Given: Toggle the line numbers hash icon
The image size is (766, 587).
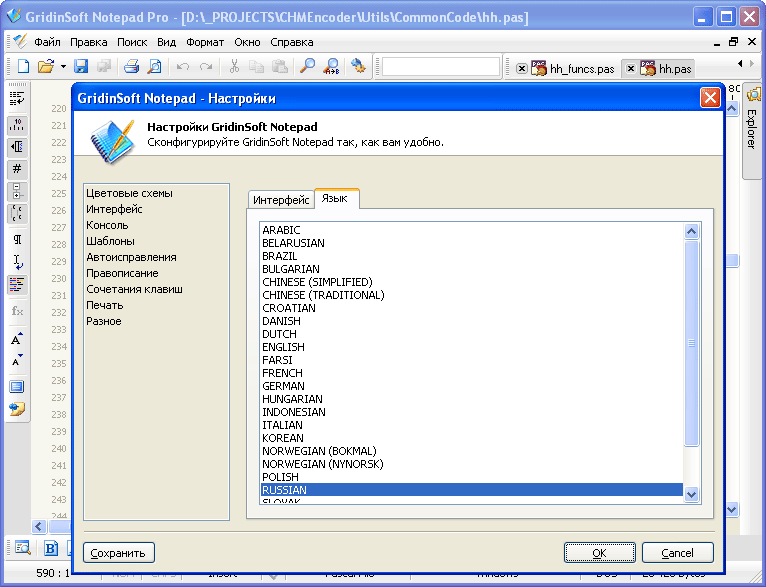Looking at the screenshot, I should pyautogui.click(x=17, y=169).
